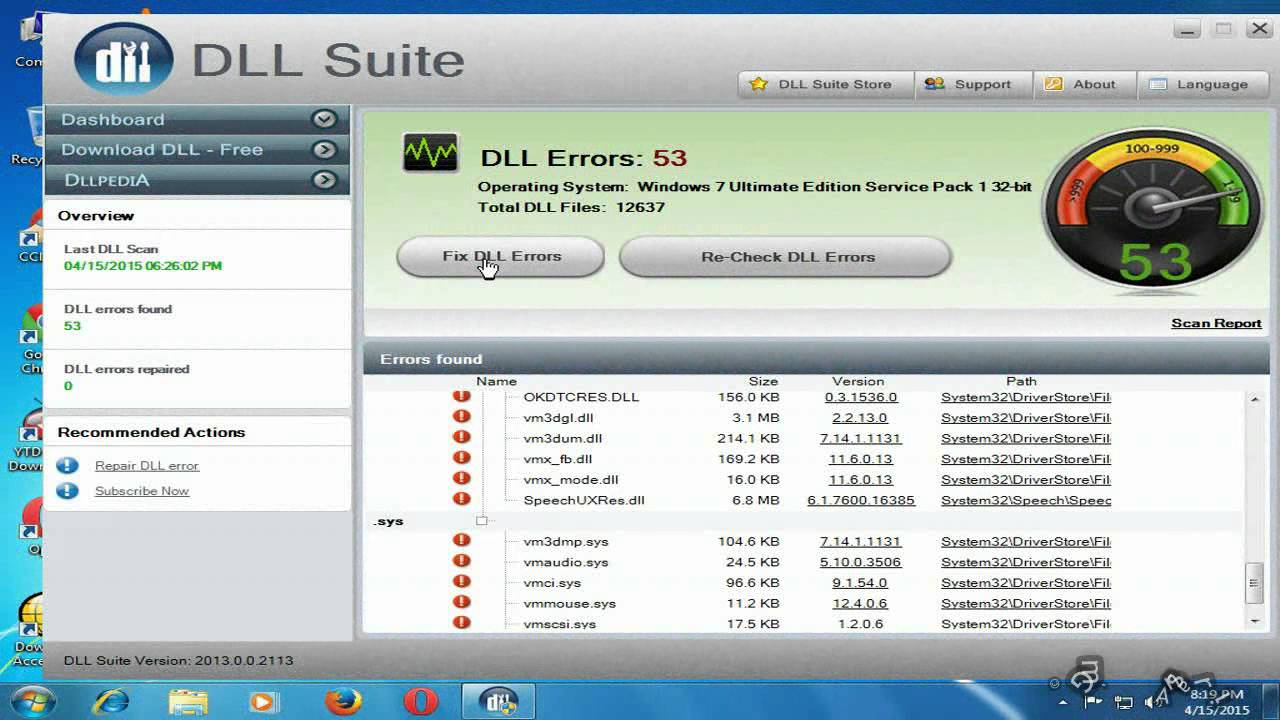The height and width of the screenshot is (720, 1280).
Task: Select the vmaudio.sys file name
Action: (565, 562)
